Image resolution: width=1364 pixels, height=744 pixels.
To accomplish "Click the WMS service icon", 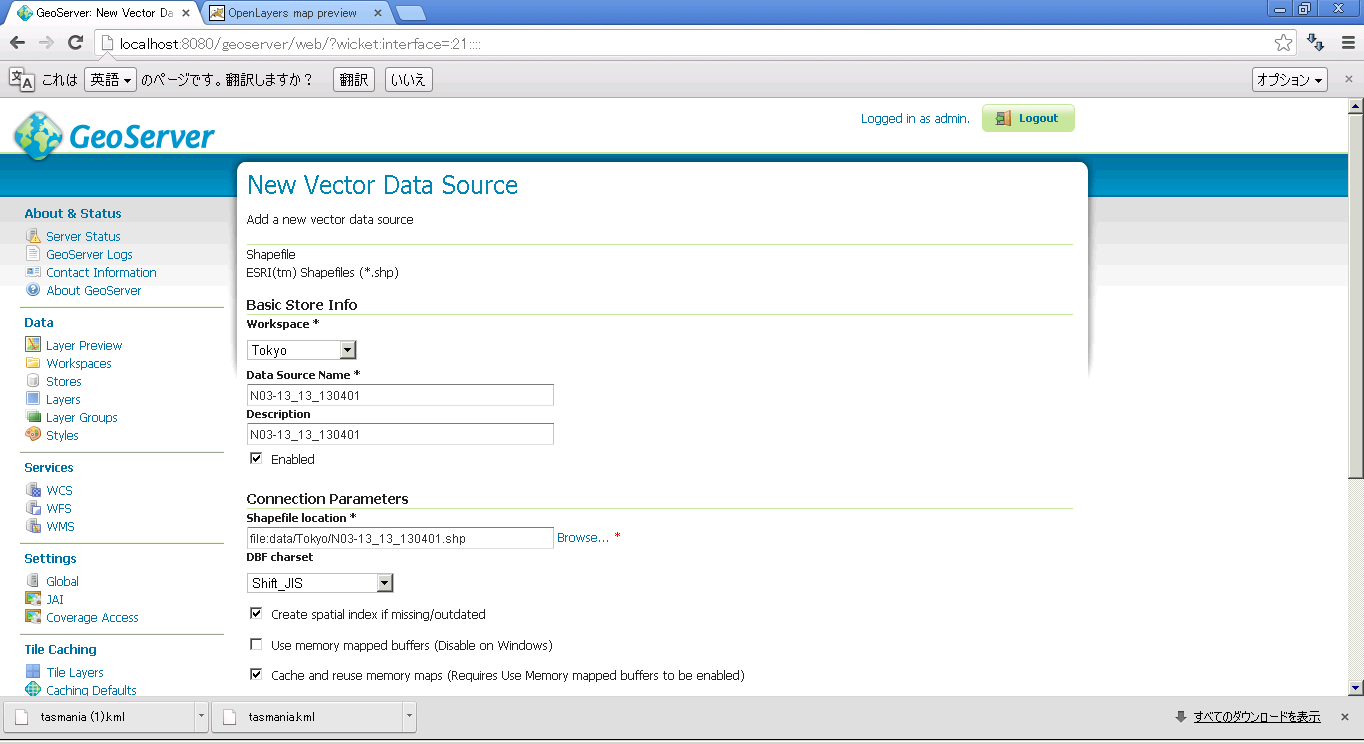I will [33, 526].
